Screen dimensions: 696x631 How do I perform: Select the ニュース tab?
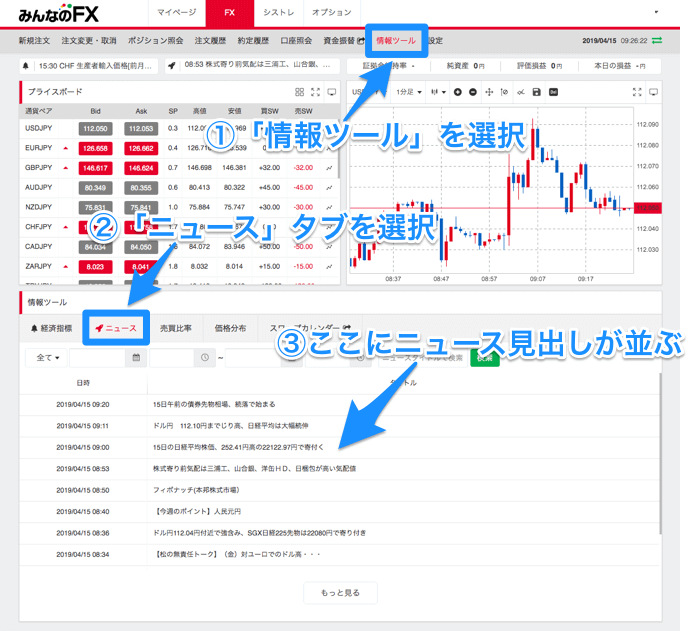point(116,328)
